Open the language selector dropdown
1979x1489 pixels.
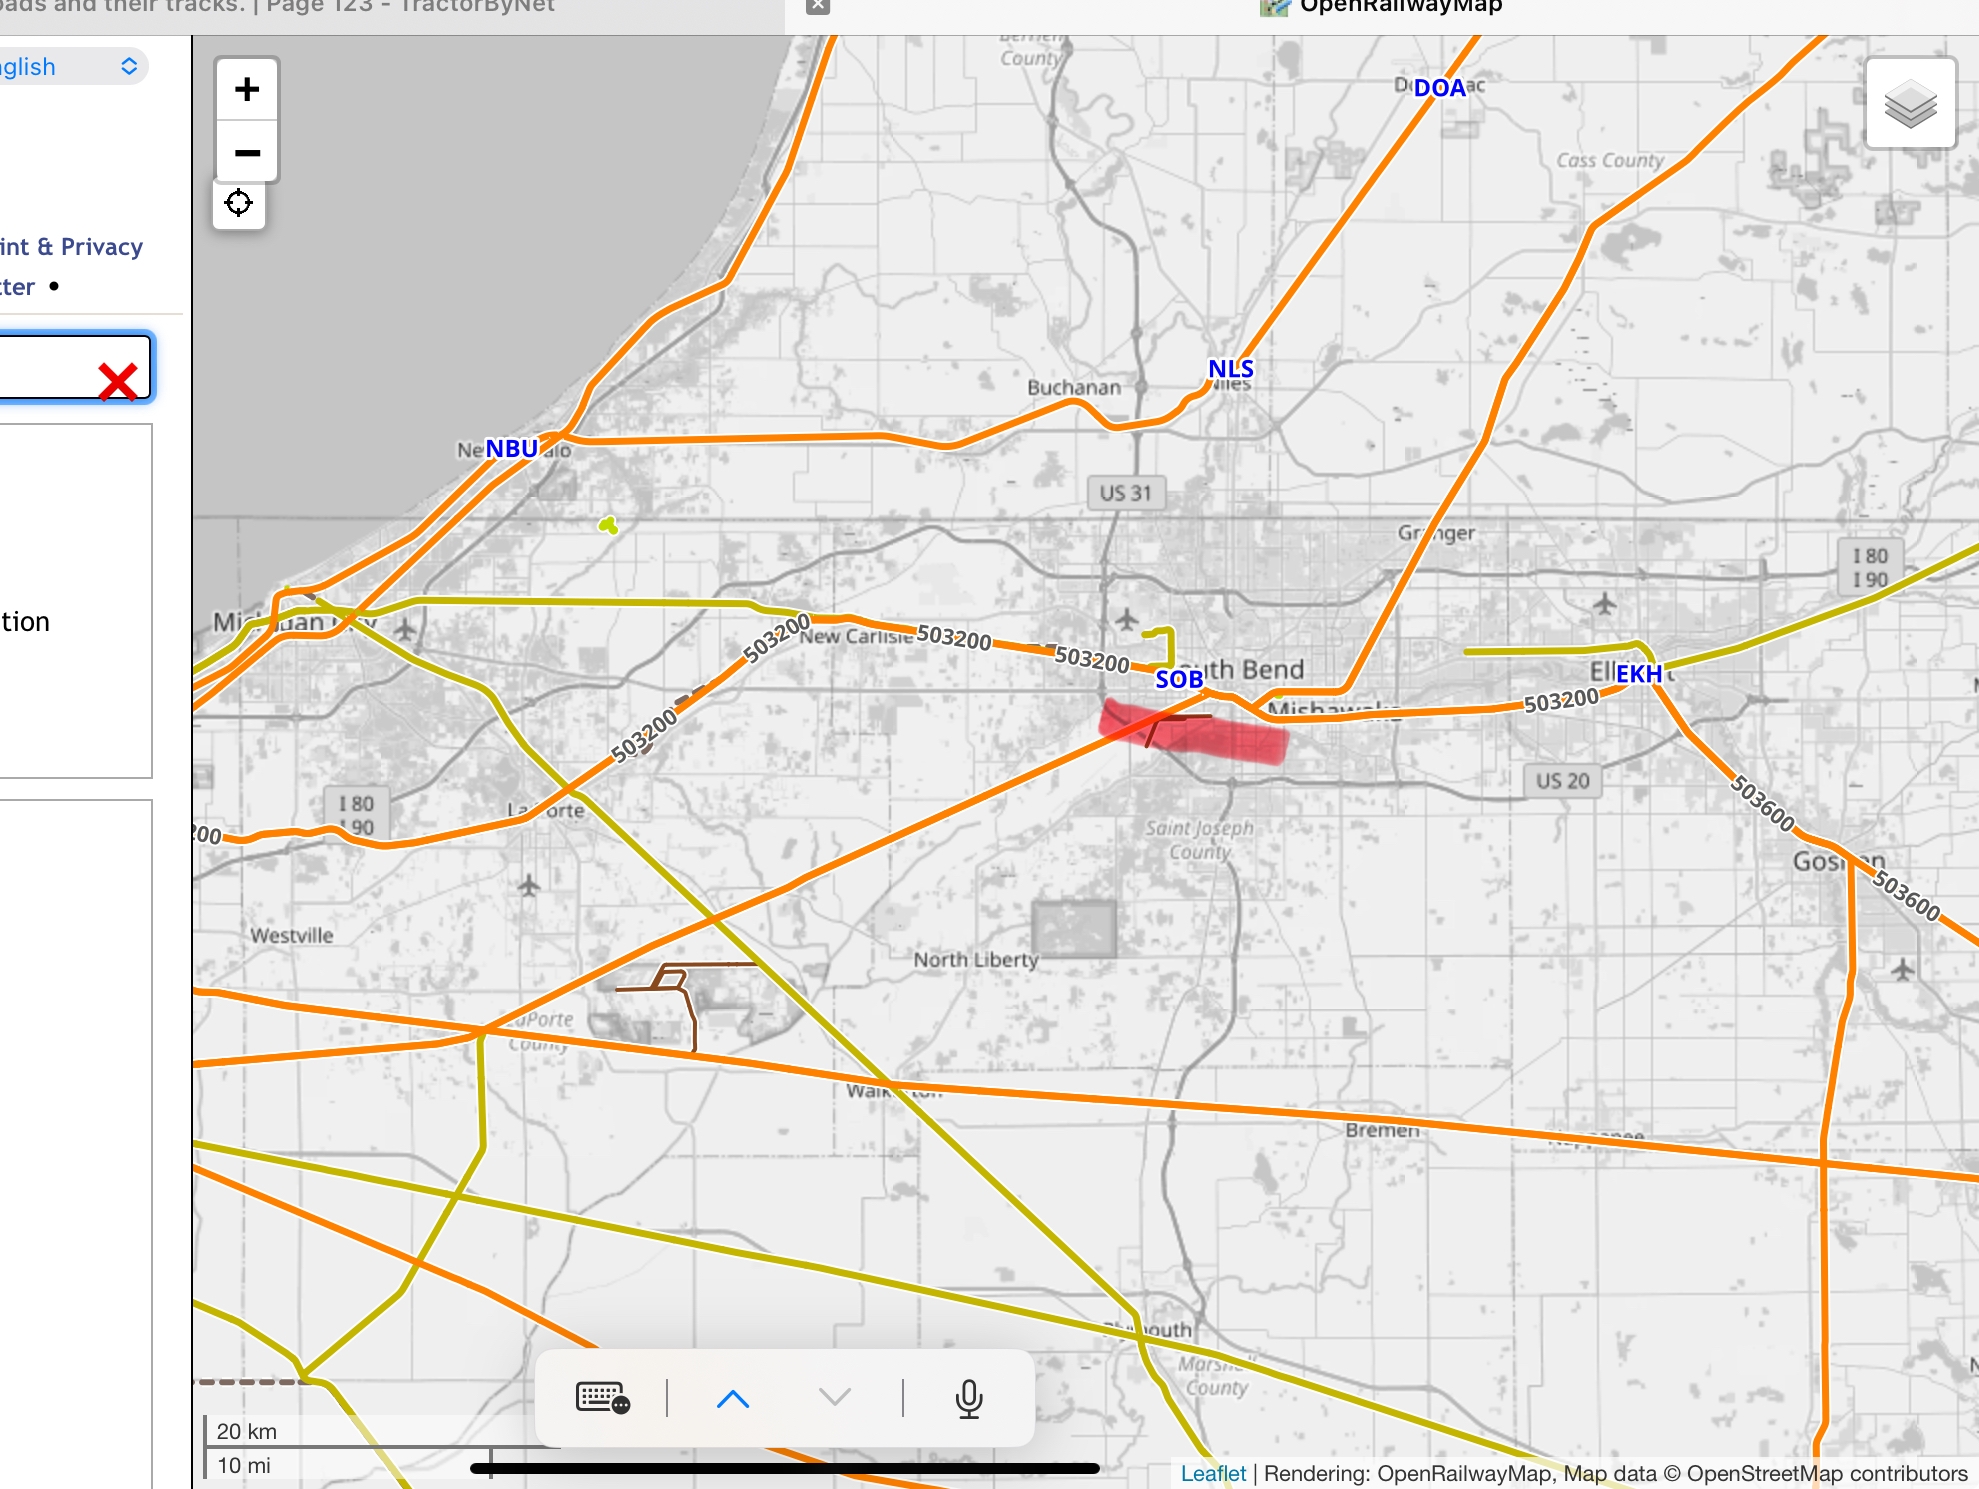tap(70, 67)
